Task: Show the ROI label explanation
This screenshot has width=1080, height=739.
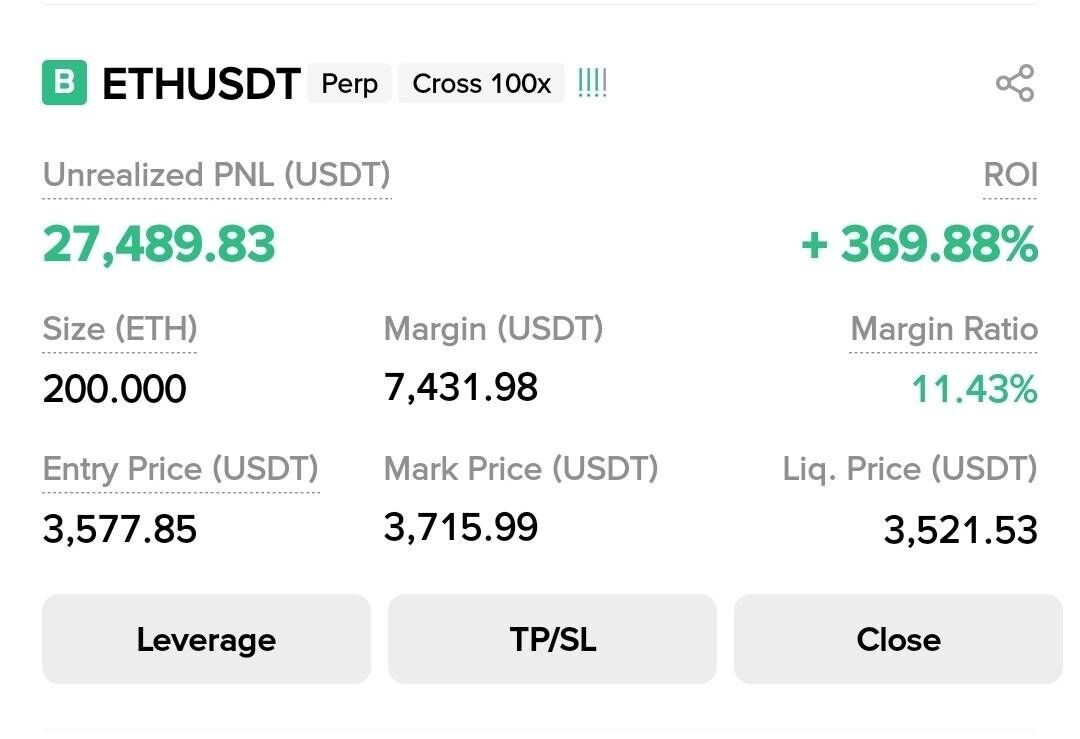Action: tap(1010, 175)
